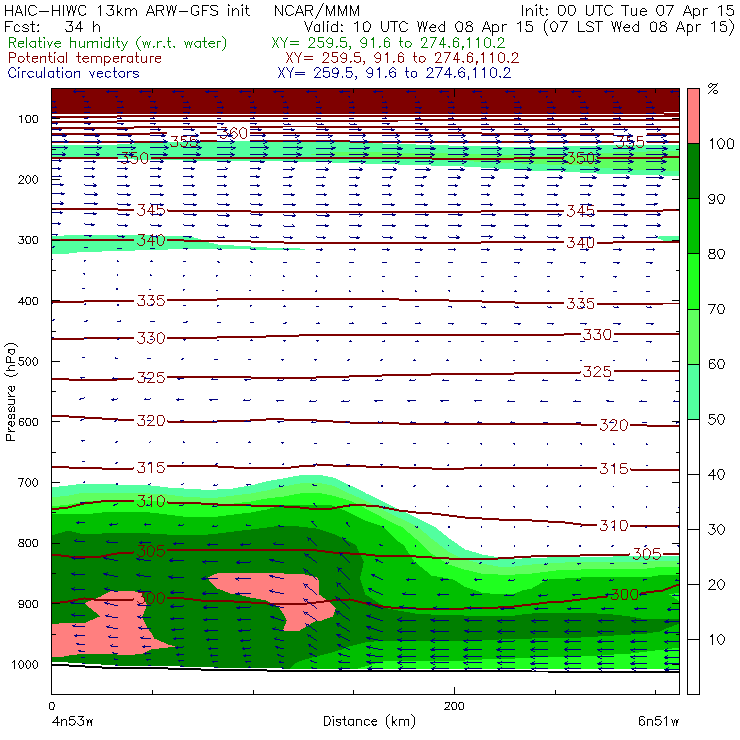740x740 pixels.
Task: Click the pink colorbar segment above 100%
Action: (x=693, y=116)
